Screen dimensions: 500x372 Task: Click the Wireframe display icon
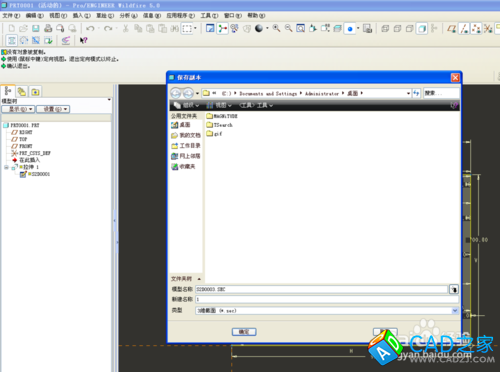385,29
